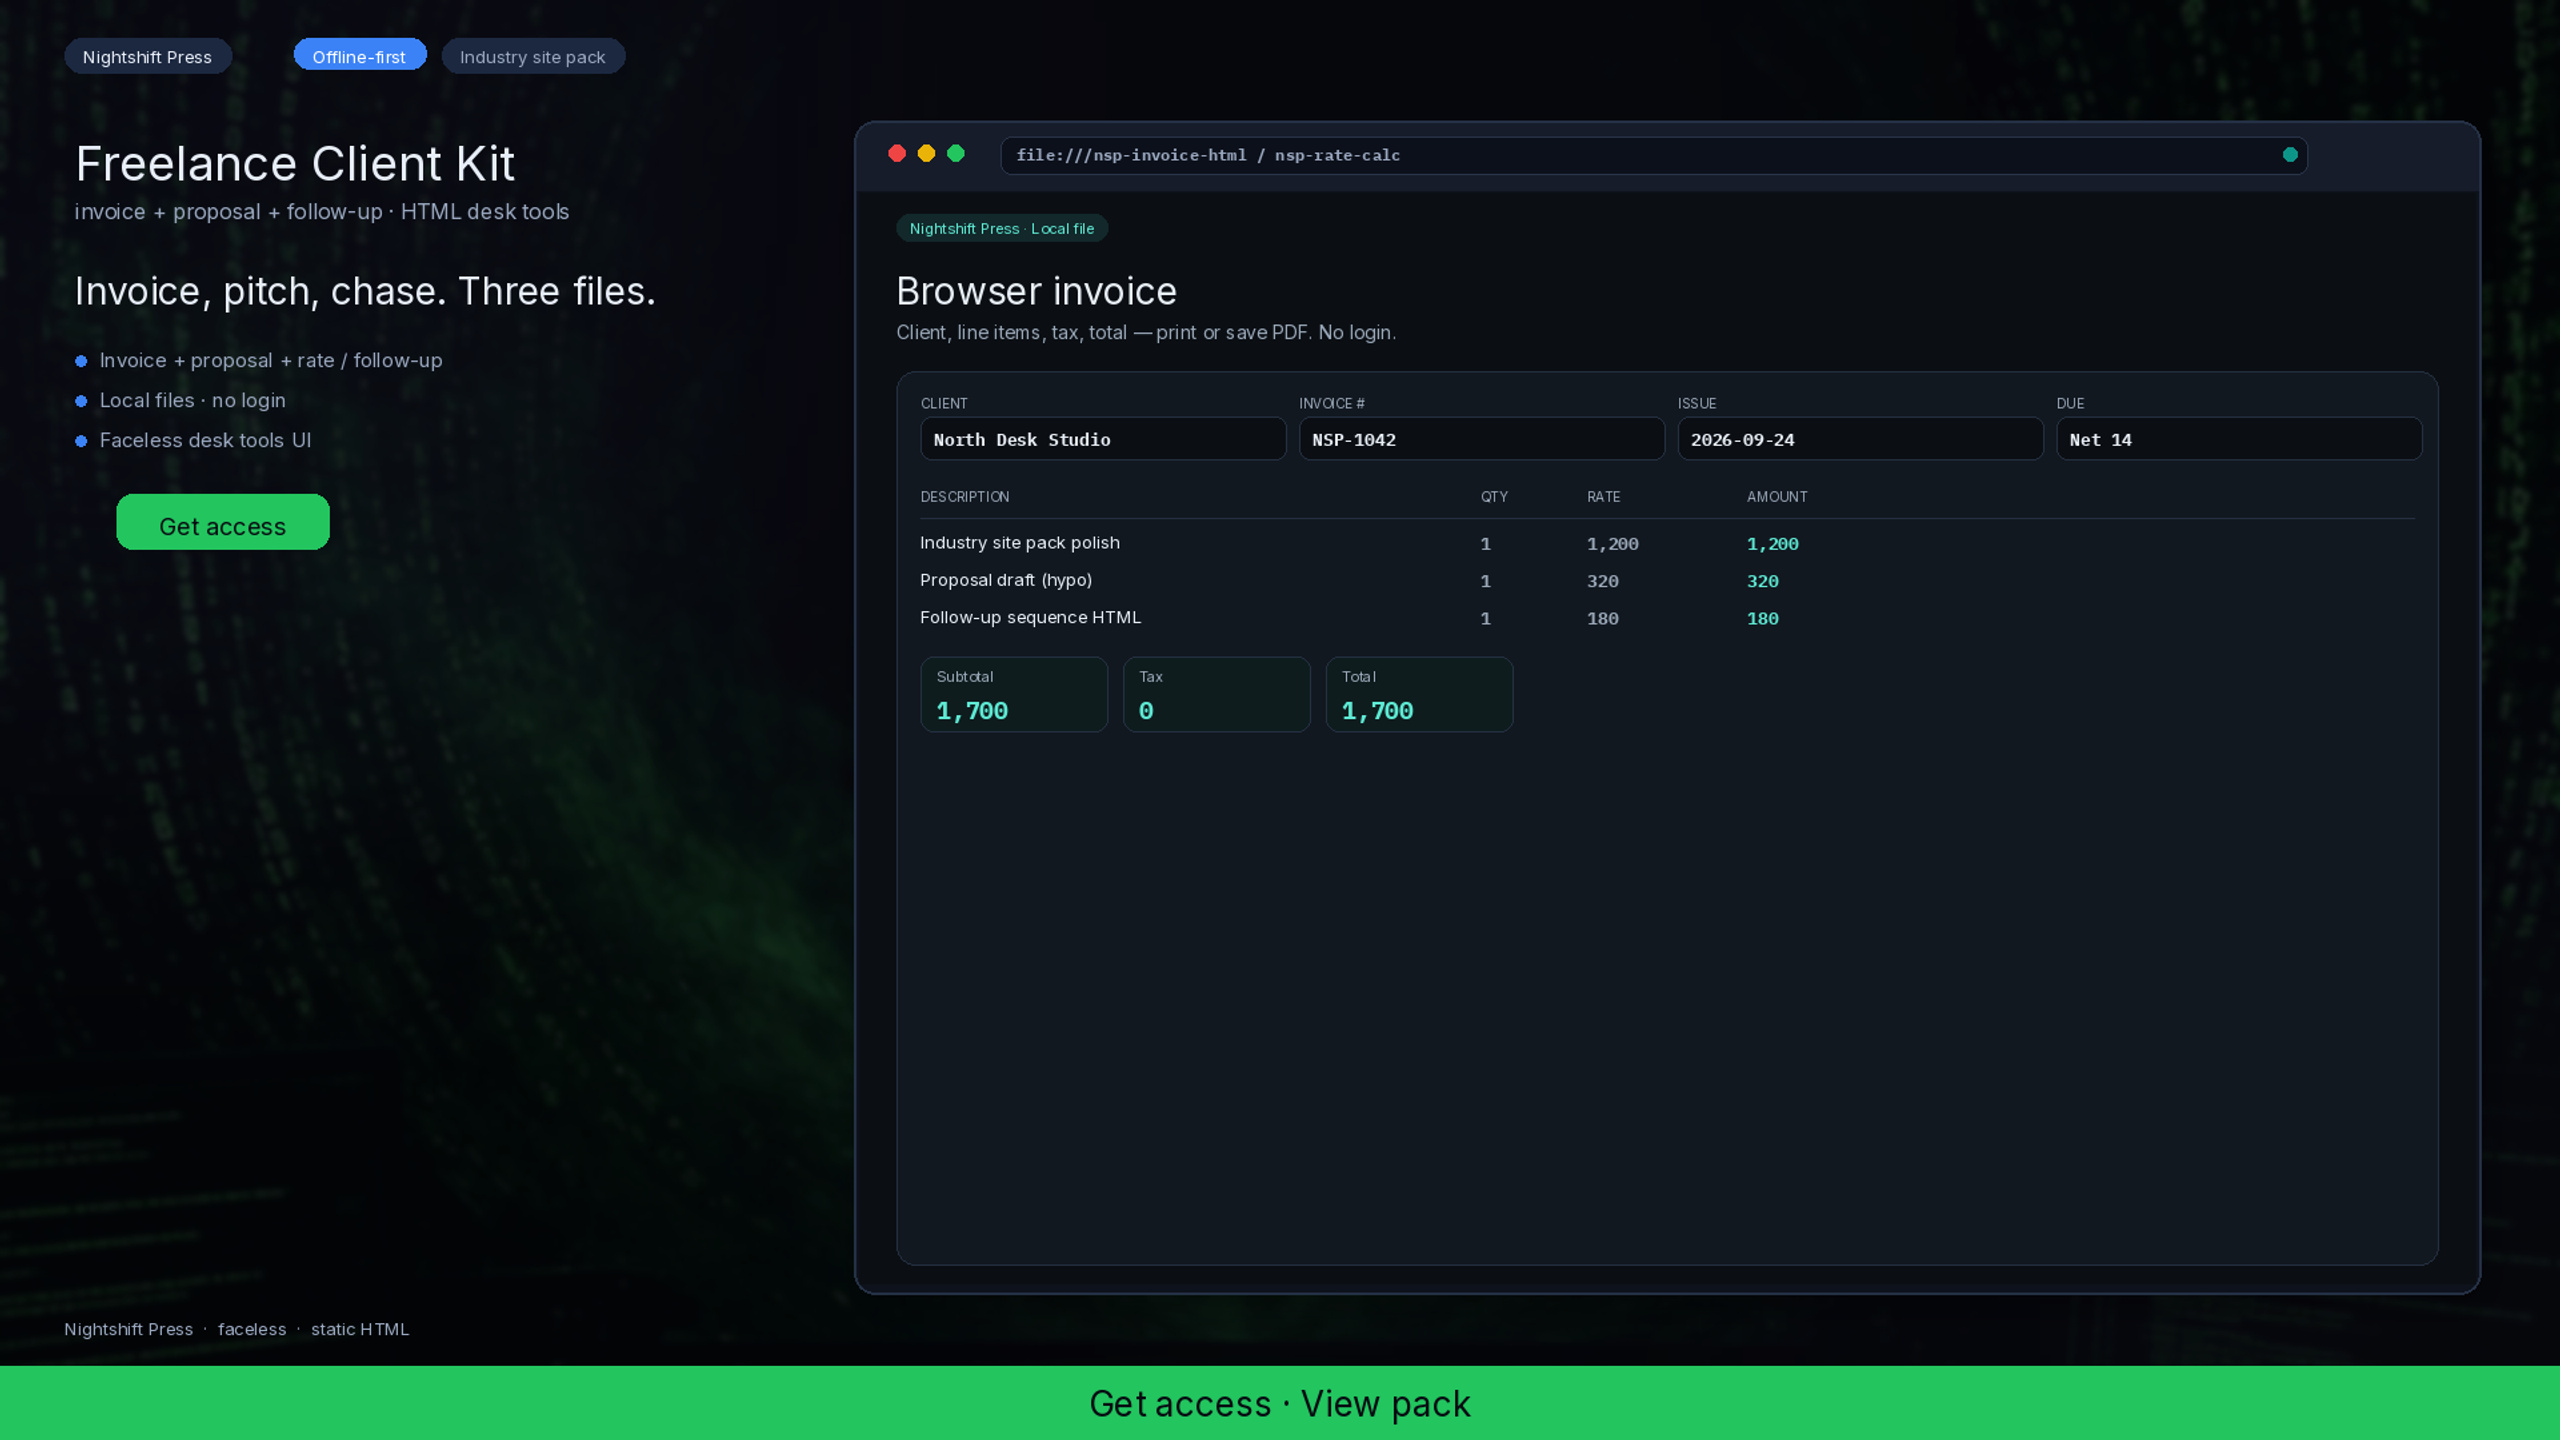Click amount 180 in teal for Follow-up sequence

tap(1762, 618)
